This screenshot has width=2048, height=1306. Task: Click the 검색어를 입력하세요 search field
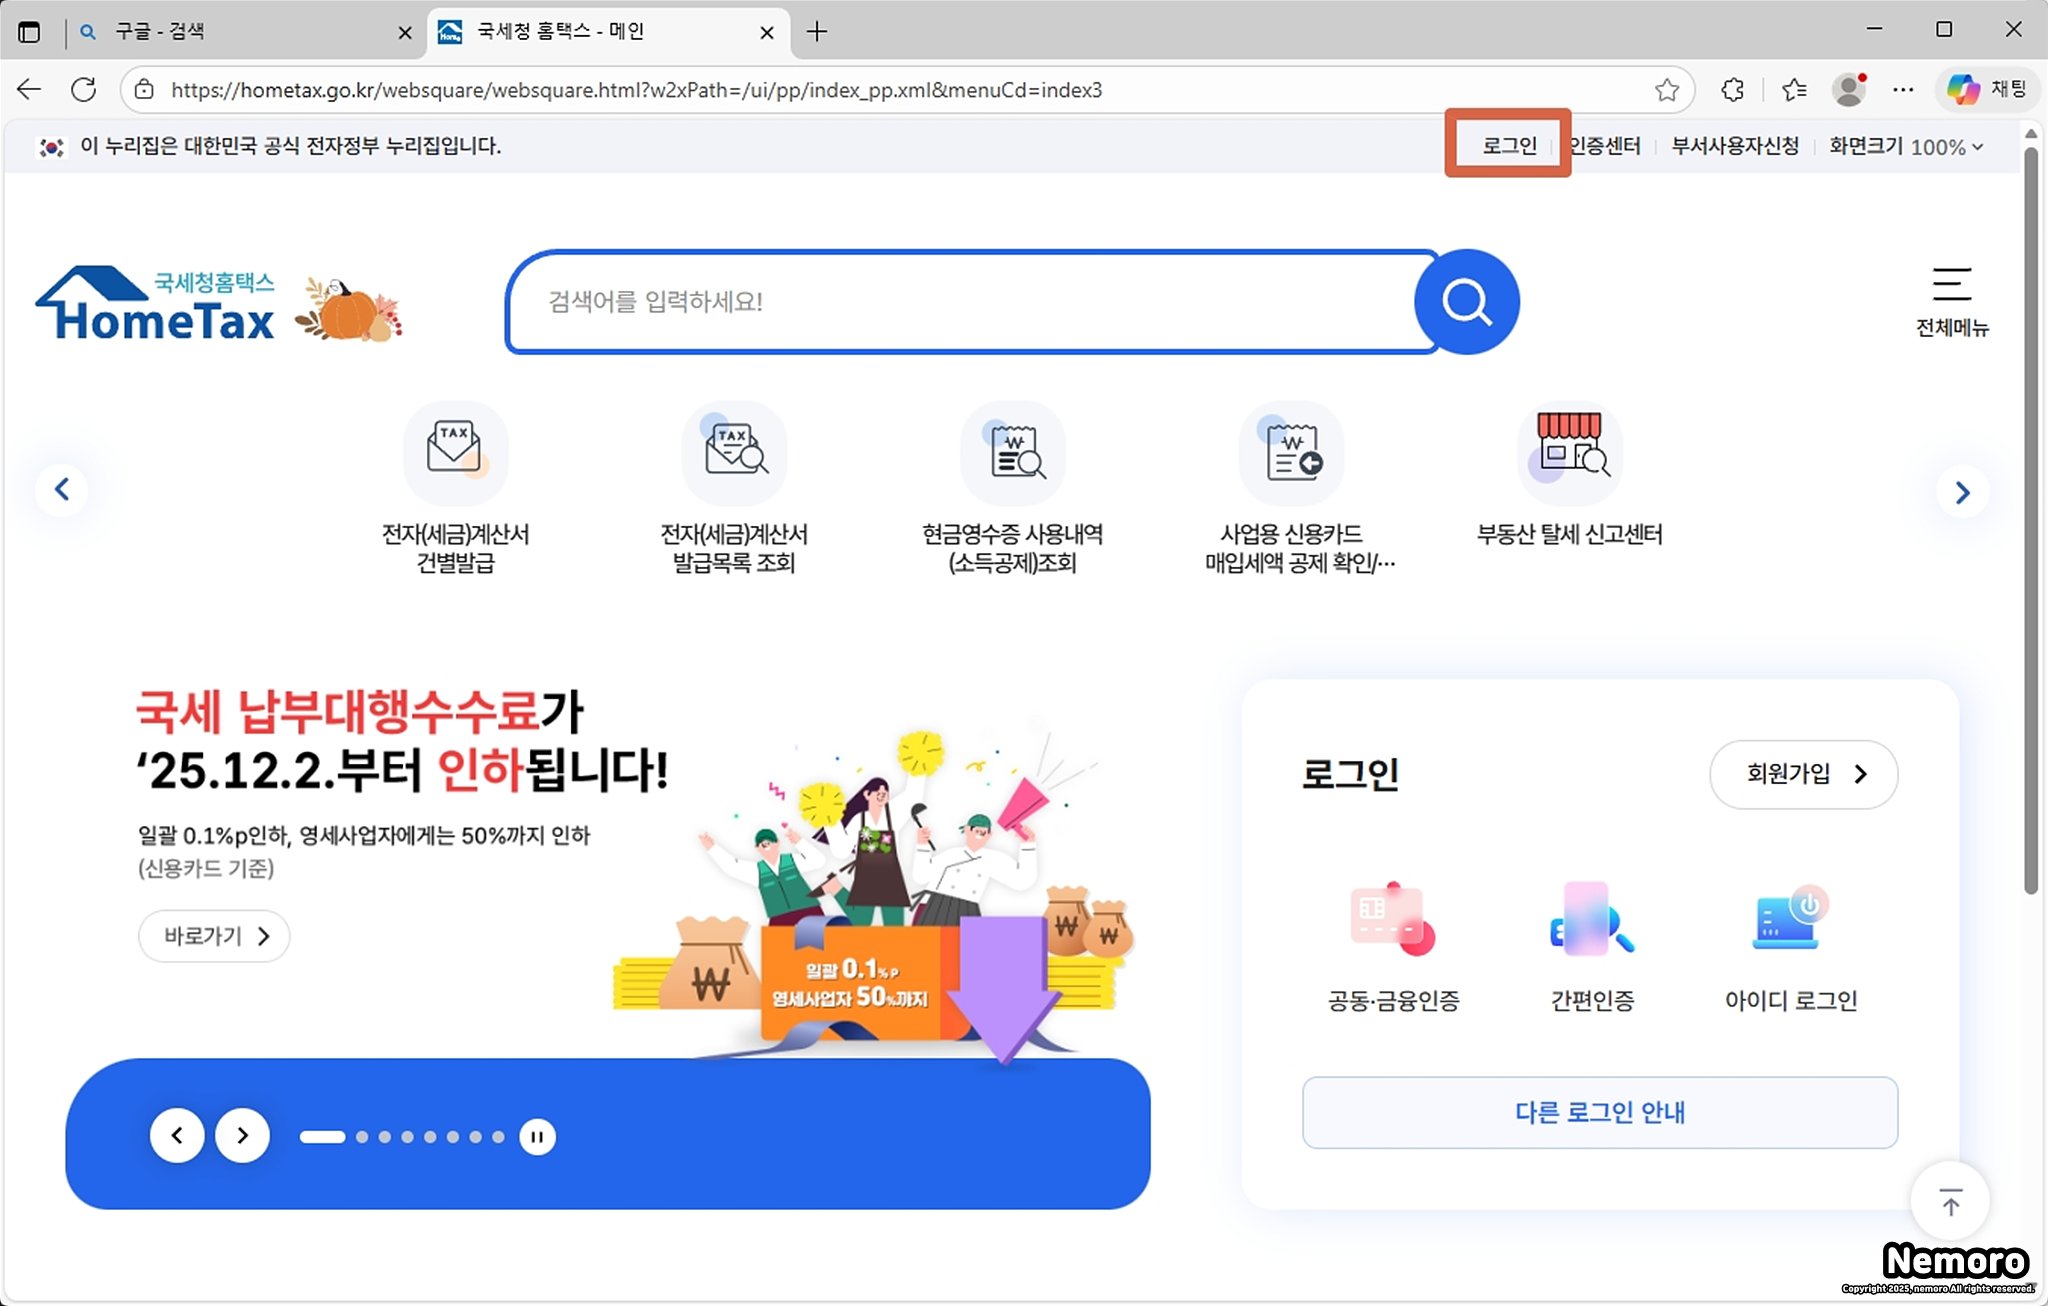(970, 302)
